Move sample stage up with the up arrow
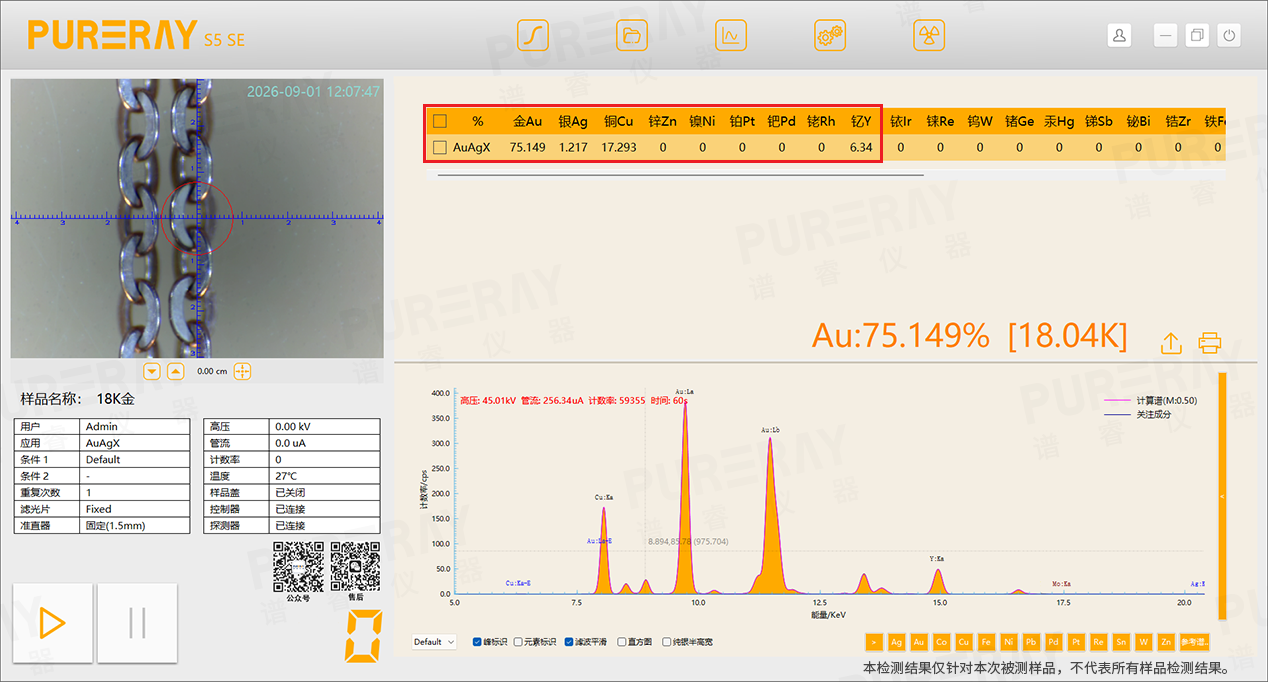 pyautogui.click(x=175, y=371)
